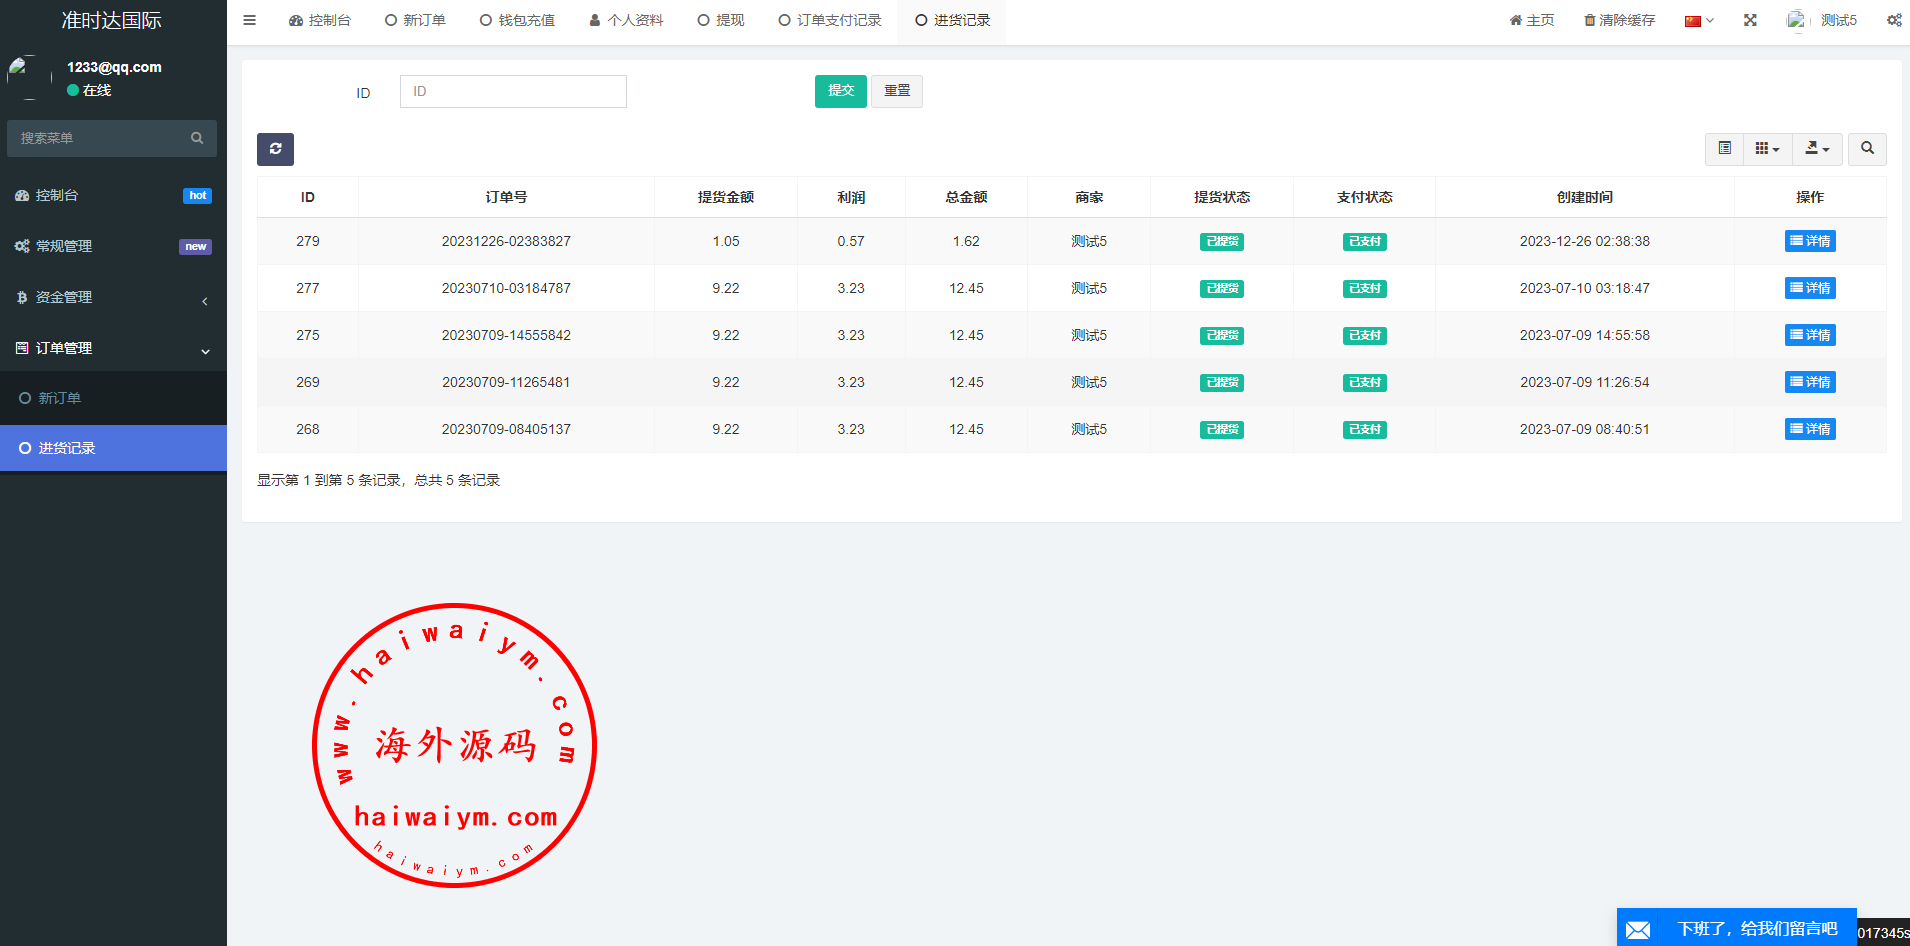Expand 资金管理 sidebar menu
Image resolution: width=1910 pixels, height=946 pixels.
[x=113, y=297]
